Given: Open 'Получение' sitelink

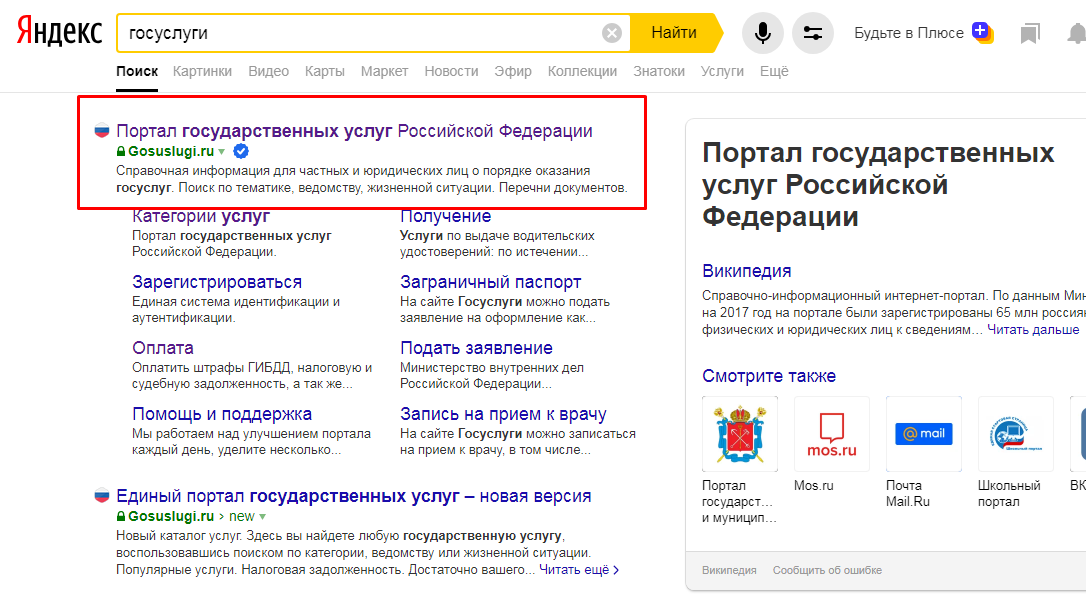Looking at the screenshot, I should 445,216.
